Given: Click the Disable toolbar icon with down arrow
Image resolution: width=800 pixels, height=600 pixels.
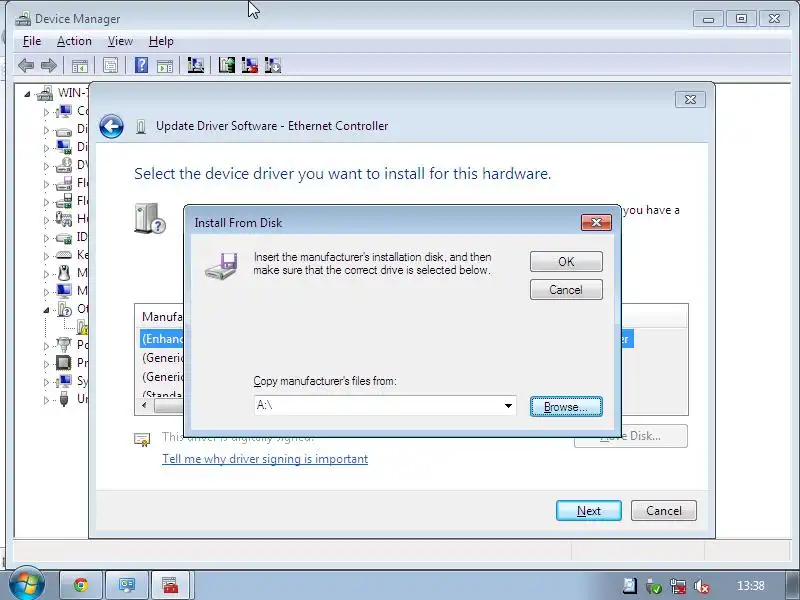Looking at the screenshot, I should point(272,65).
